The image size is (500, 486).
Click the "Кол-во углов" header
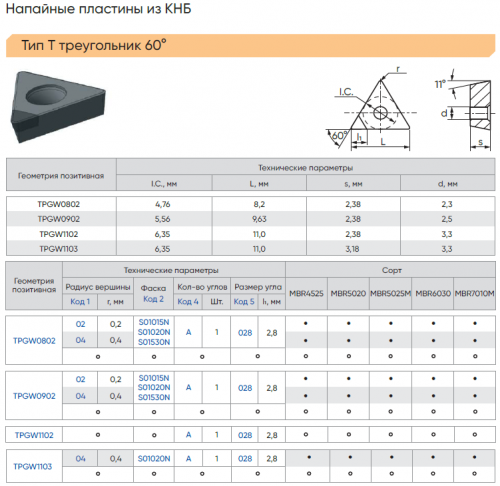point(202,287)
